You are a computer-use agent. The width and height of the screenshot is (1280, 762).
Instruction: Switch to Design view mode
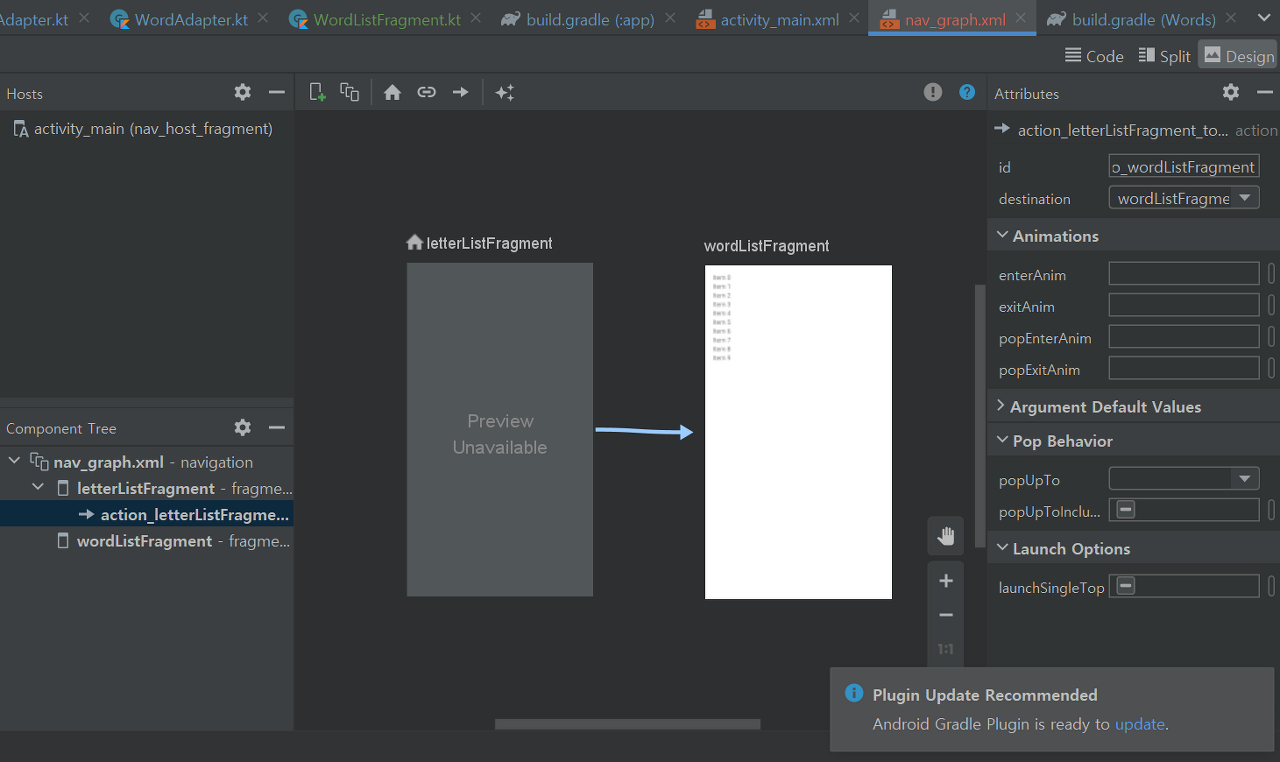(1238, 56)
